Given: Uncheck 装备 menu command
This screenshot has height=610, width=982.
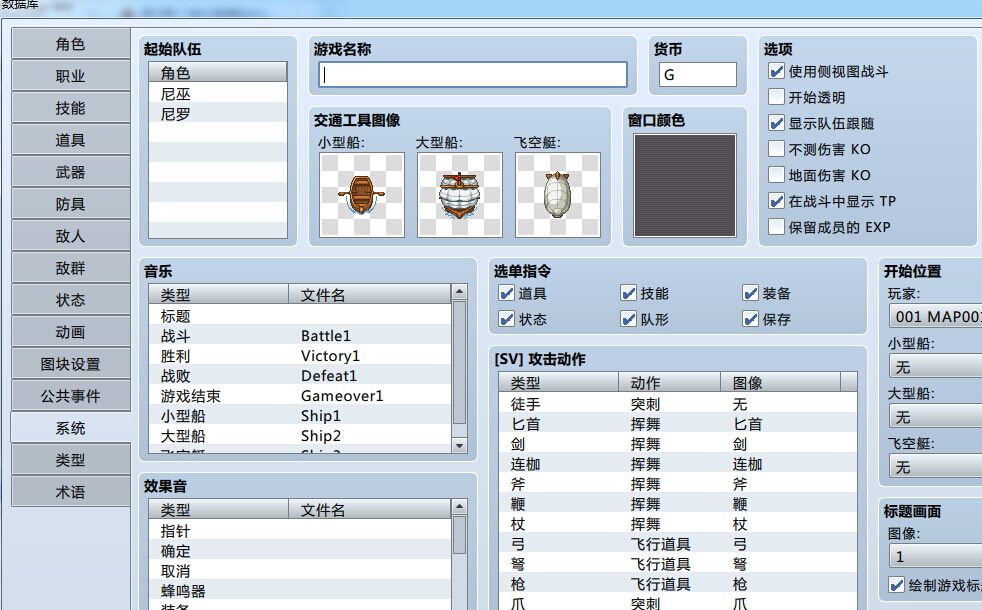Looking at the screenshot, I should click(x=750, y=293).
